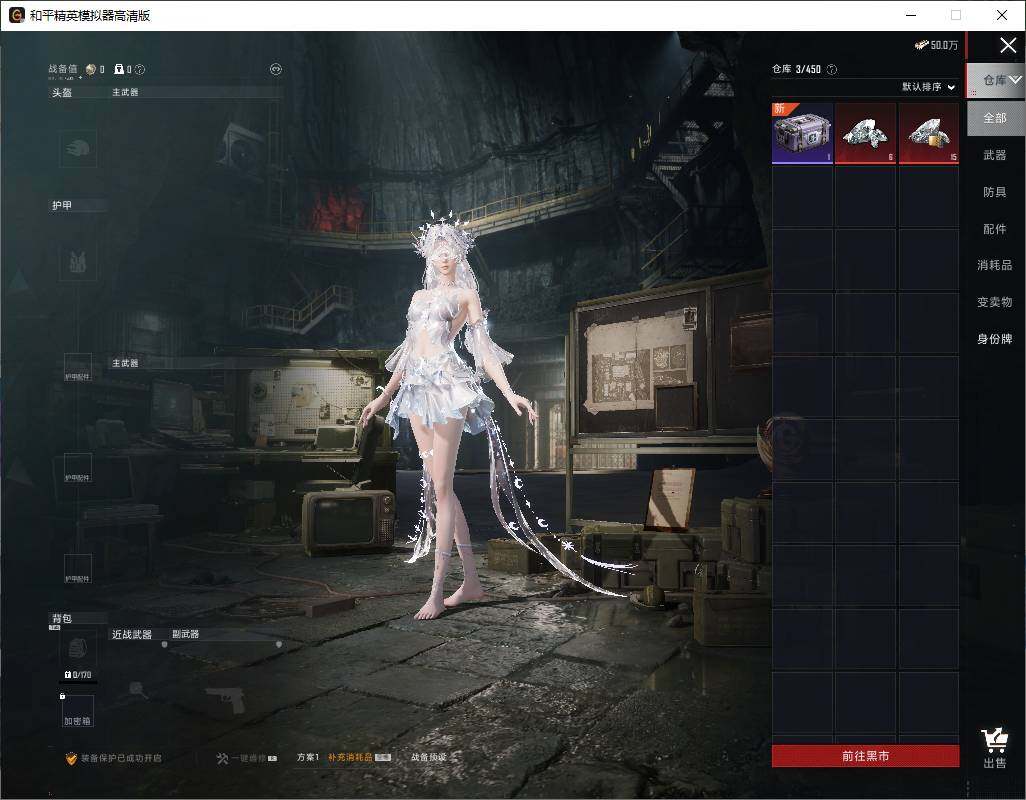Select the 方案1 loadout tab
1026x800 pixels.
308,757
